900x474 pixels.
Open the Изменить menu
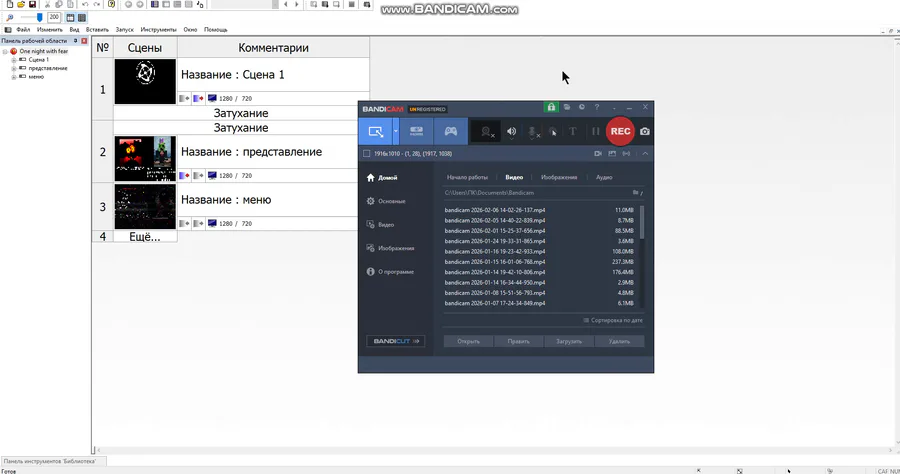pos(50,29)
